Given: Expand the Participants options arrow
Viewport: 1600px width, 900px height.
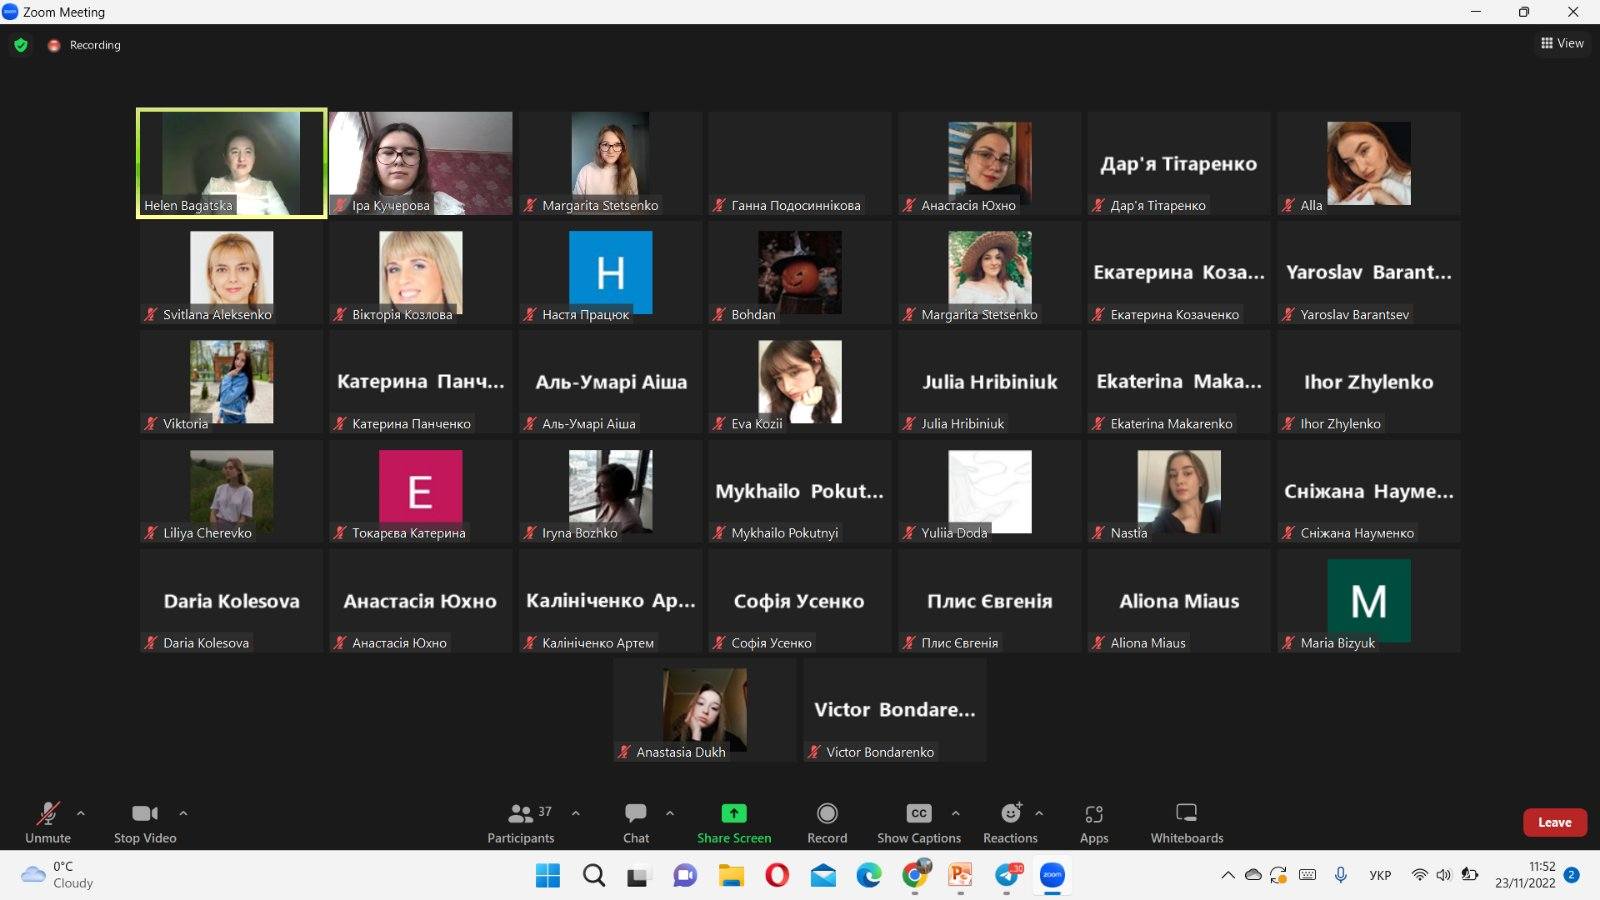Looking at the screenshot, I should click(x=576, y=813).
